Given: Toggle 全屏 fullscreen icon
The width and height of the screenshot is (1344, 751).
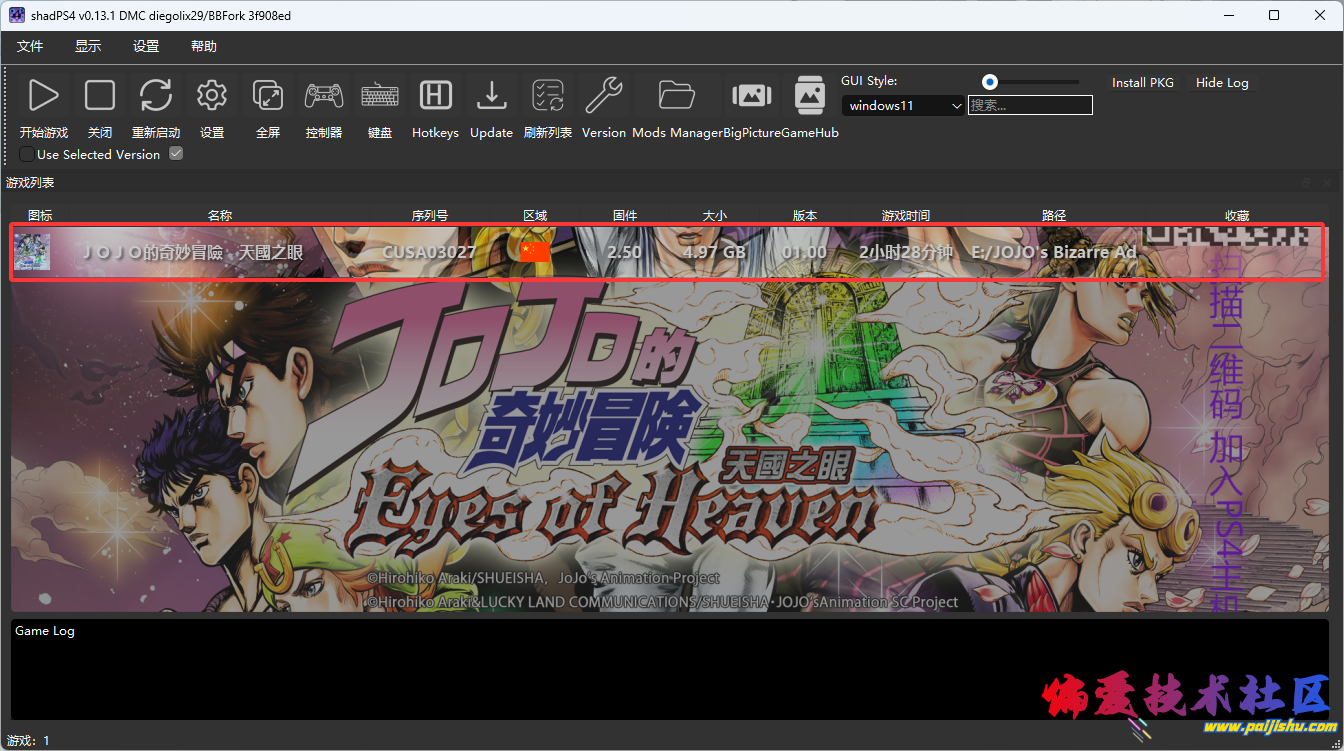Looking at the screenshot, I should tap(268, 96).
